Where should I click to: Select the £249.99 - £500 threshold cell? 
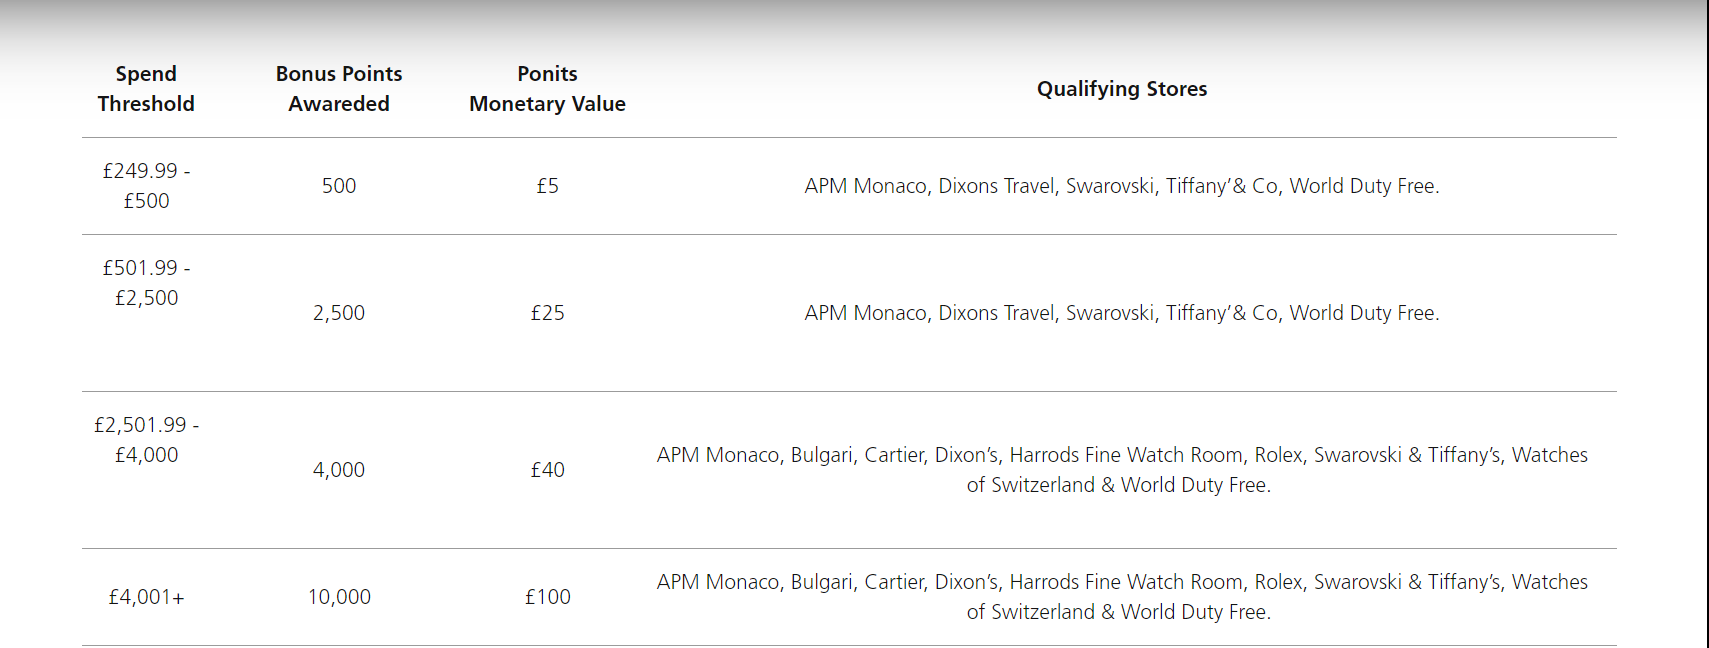(x=146, y=186)
